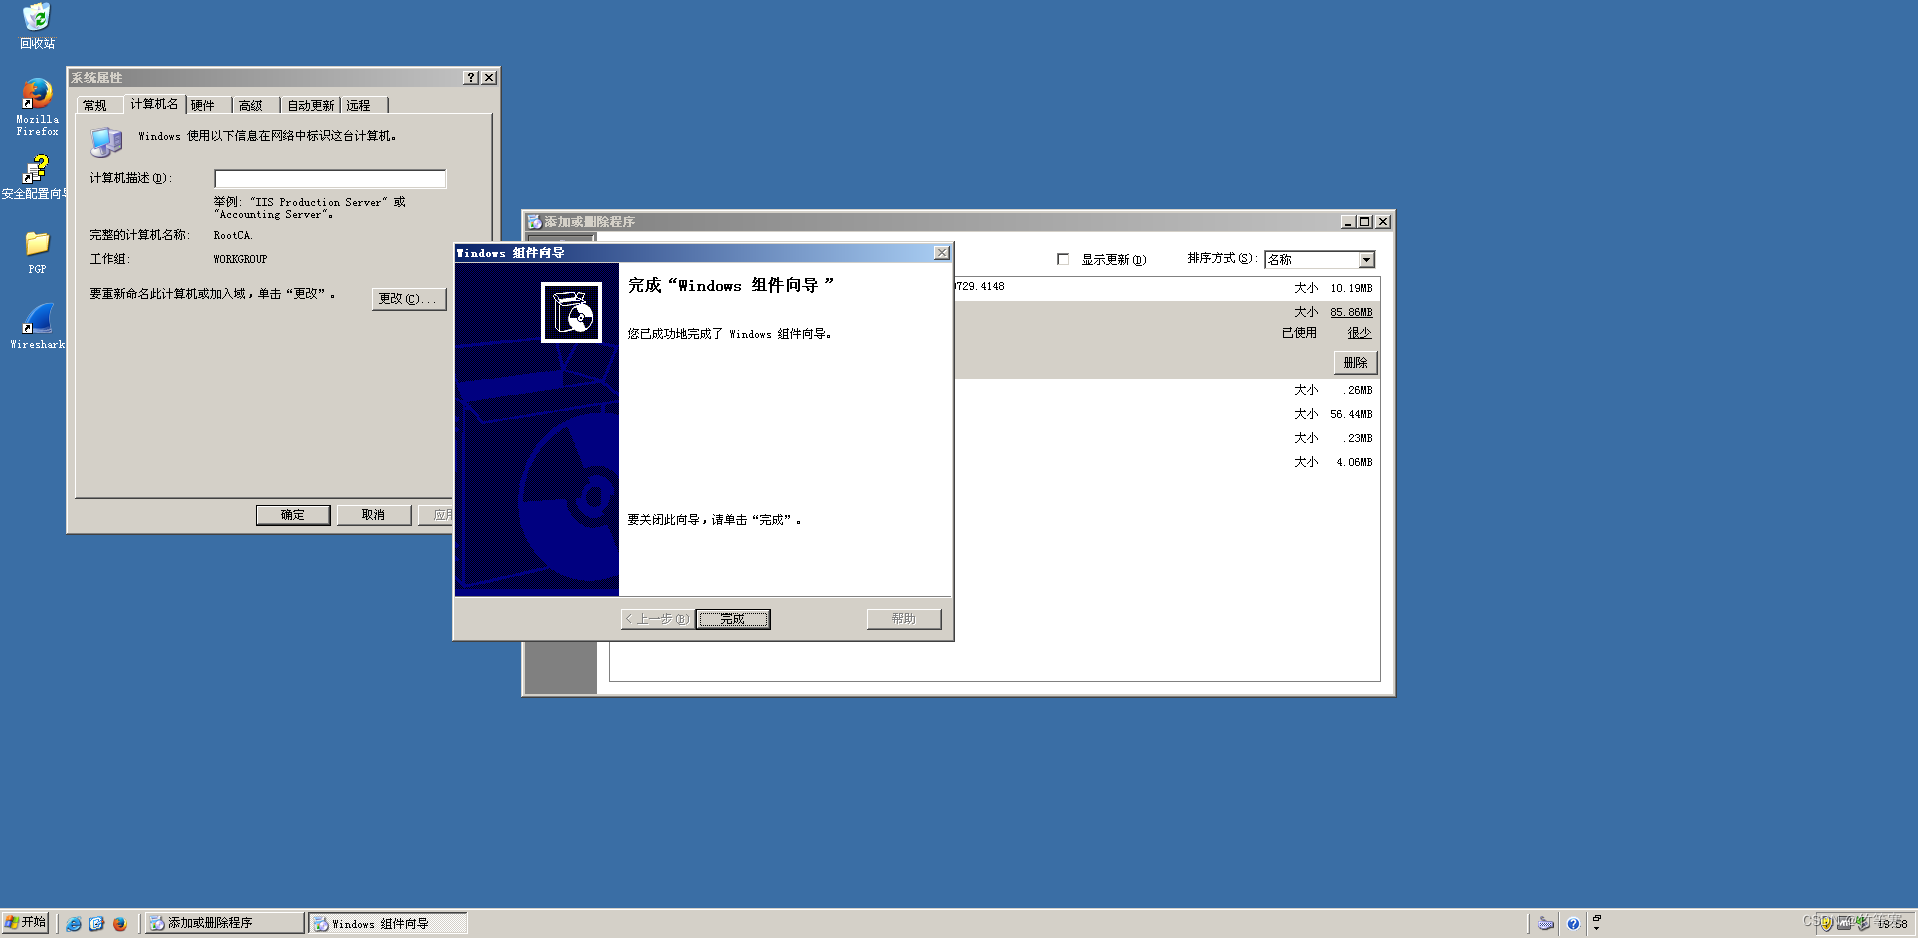Open the 自动更新 tab

click(x=311, y=105)
